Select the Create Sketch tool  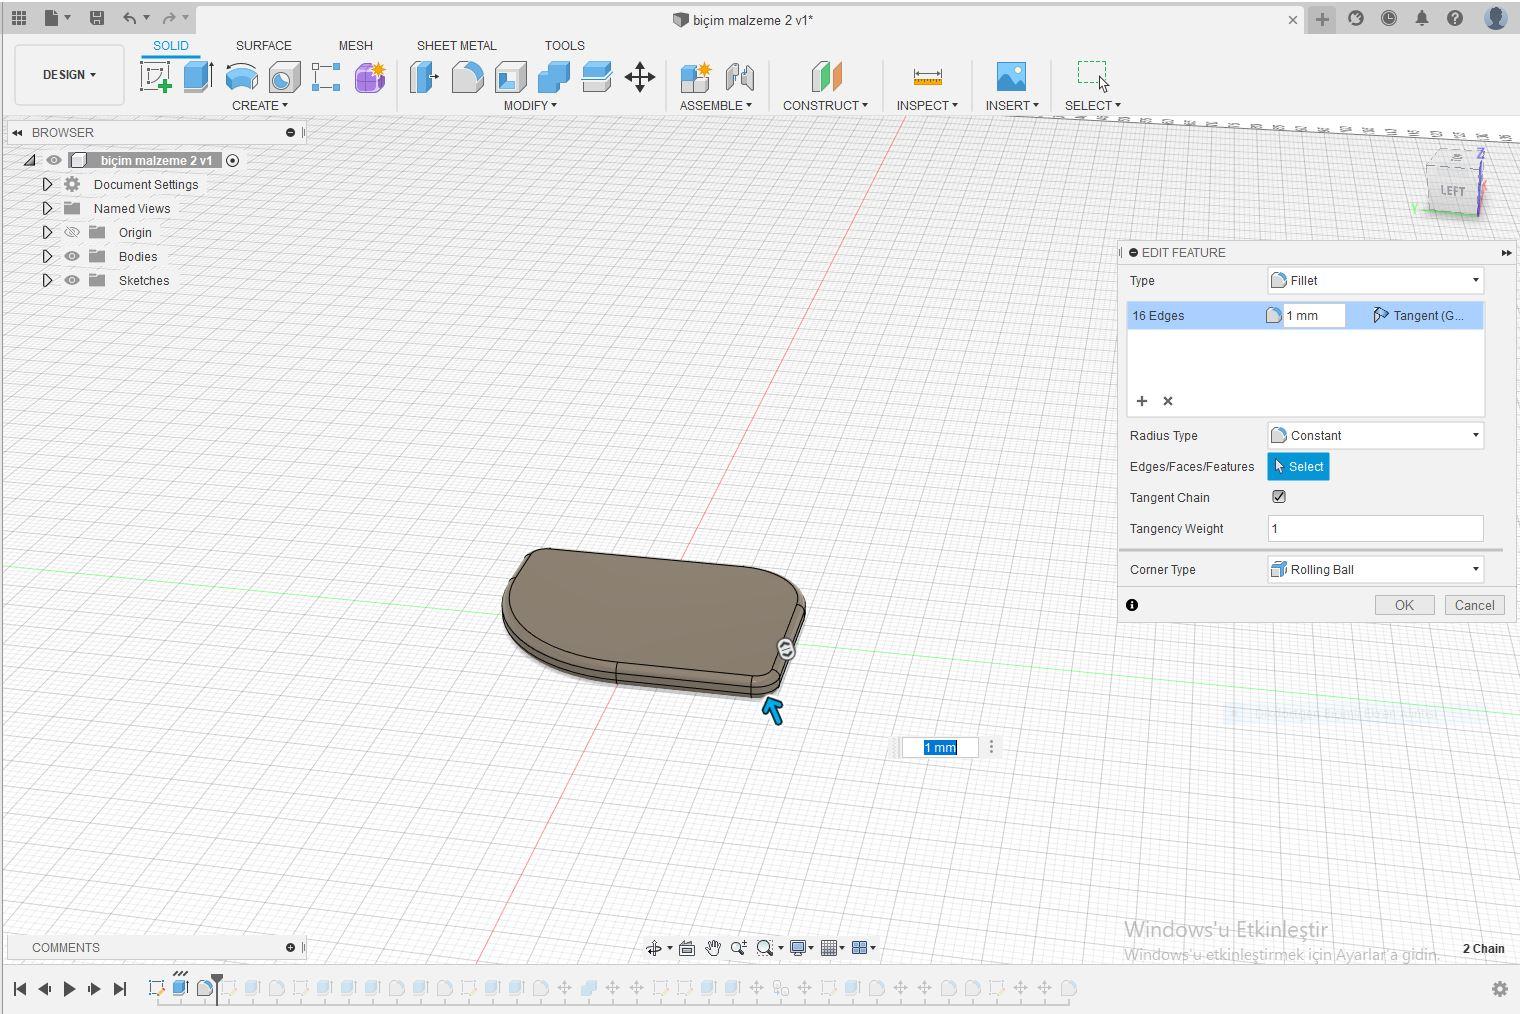[x=156, y=77]
